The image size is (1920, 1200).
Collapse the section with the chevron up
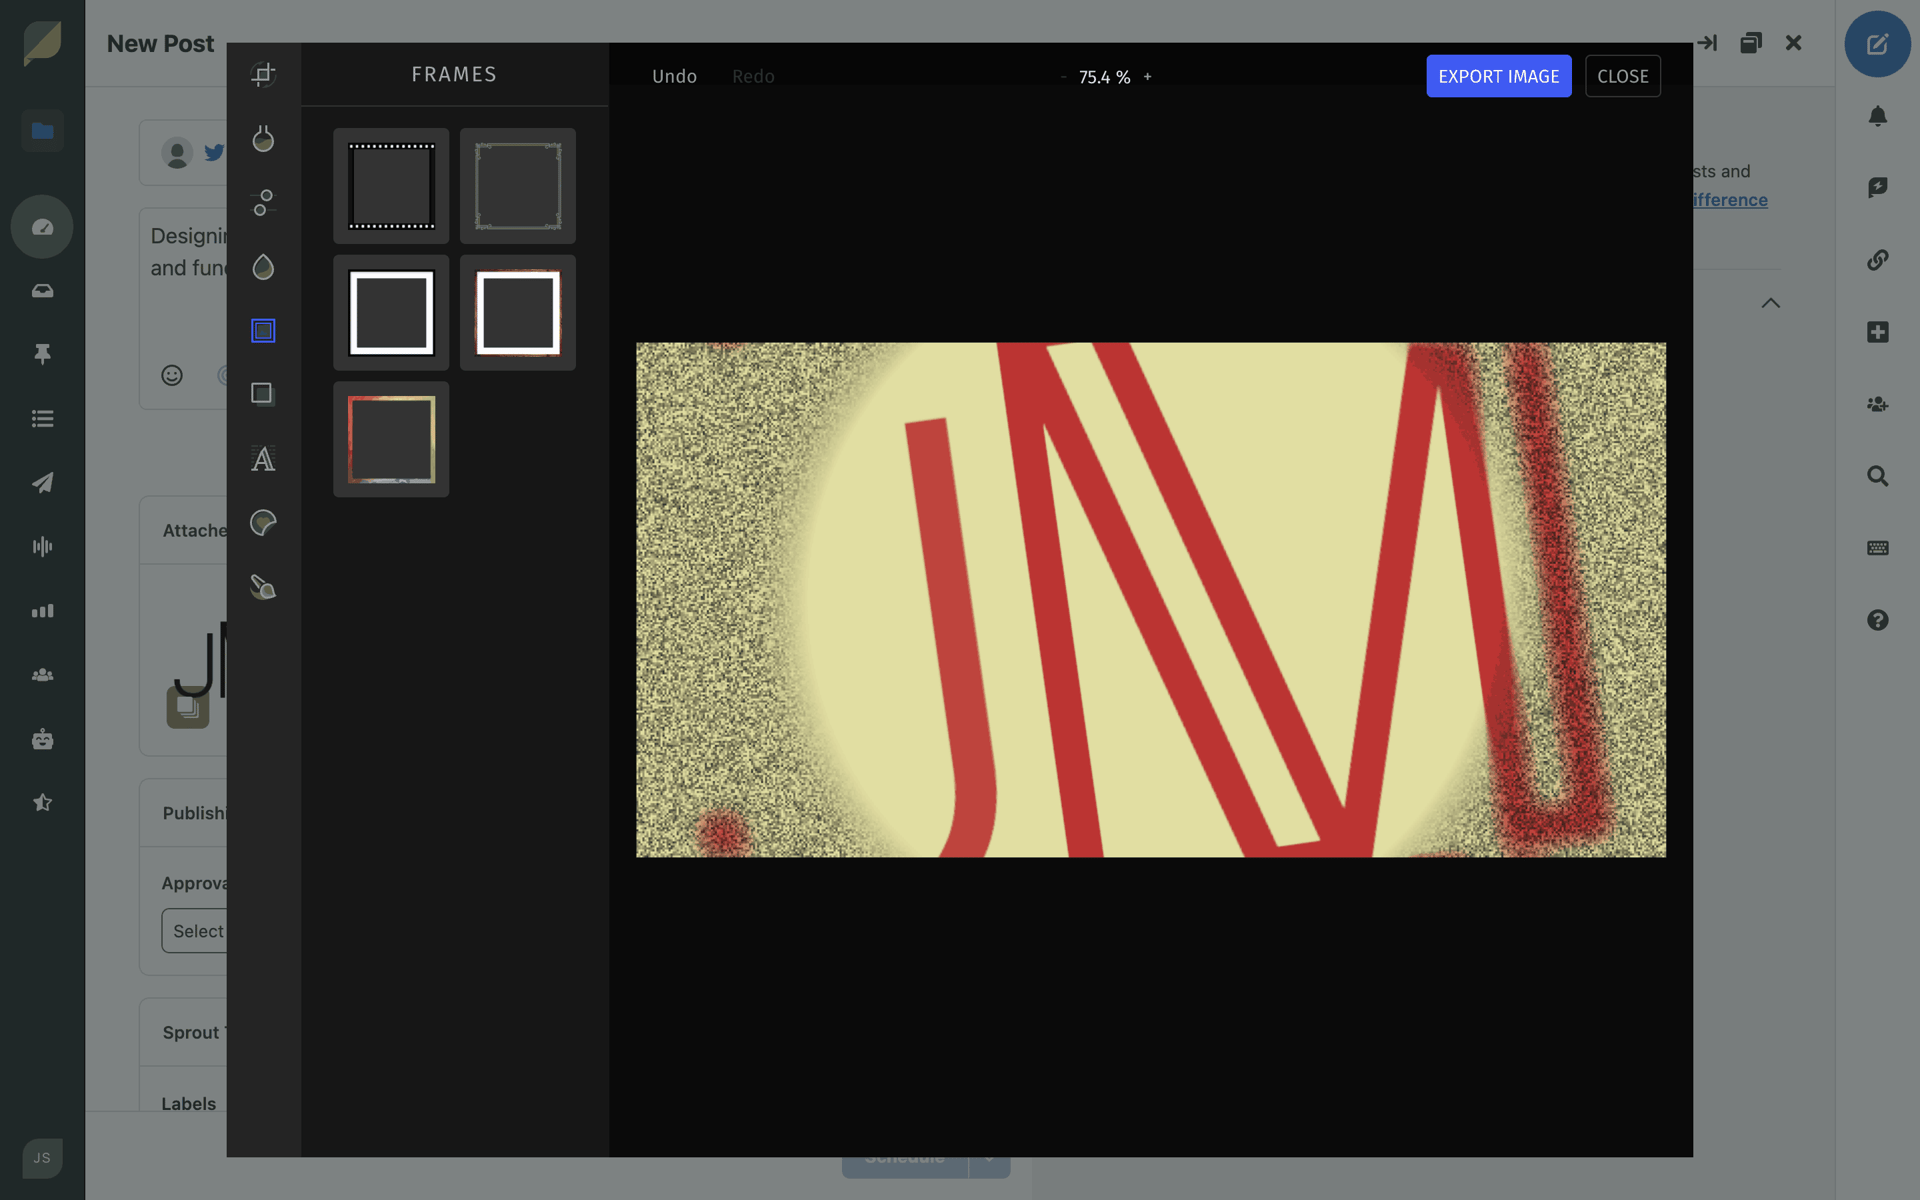pyautogui.click(x=1770, y=303)
